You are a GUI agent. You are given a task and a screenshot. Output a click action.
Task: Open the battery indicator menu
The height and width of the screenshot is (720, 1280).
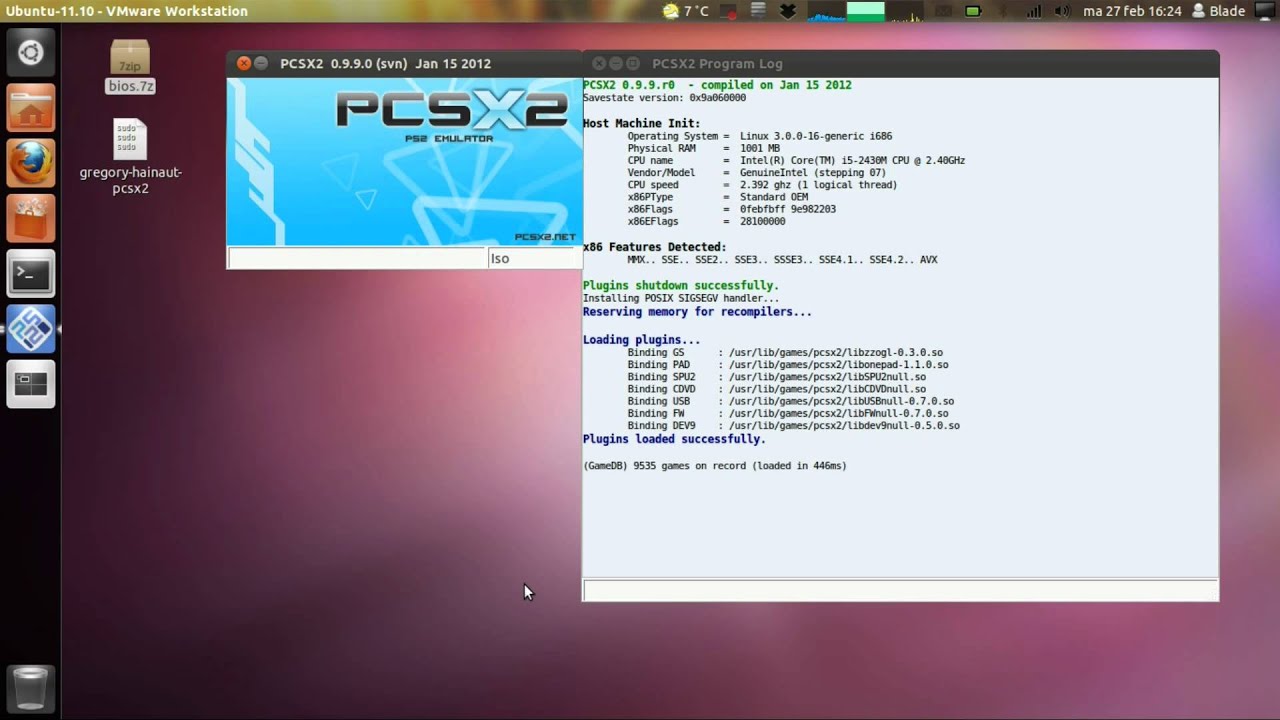click(973, 11)
